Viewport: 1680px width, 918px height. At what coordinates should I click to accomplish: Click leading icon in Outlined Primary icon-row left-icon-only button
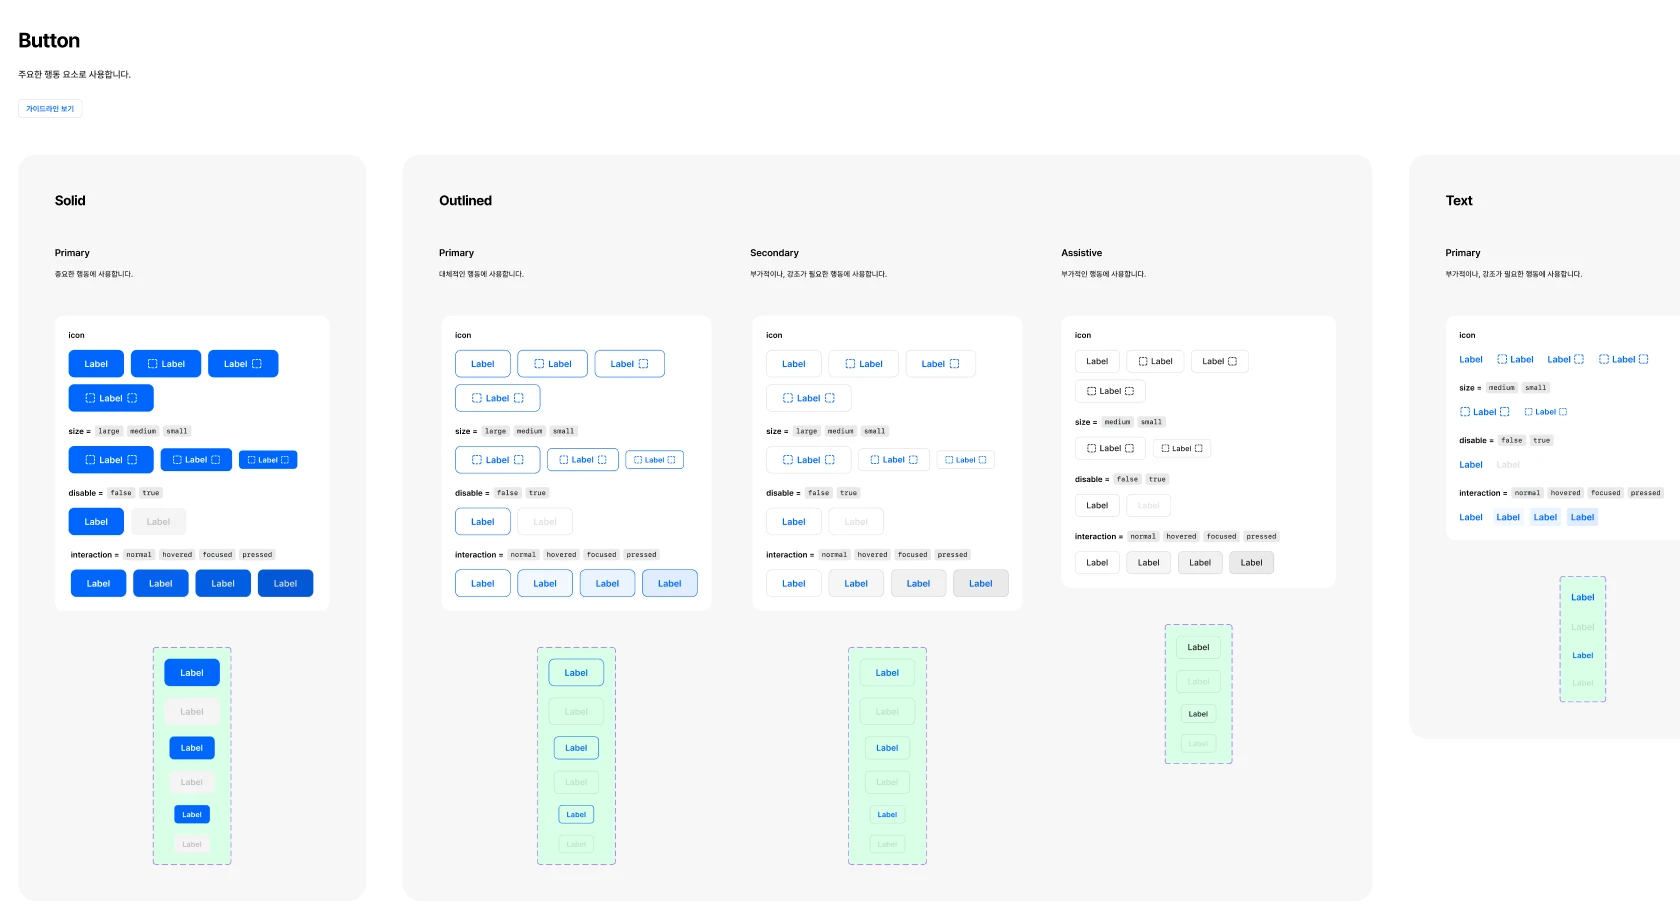[x=539, y=364]
